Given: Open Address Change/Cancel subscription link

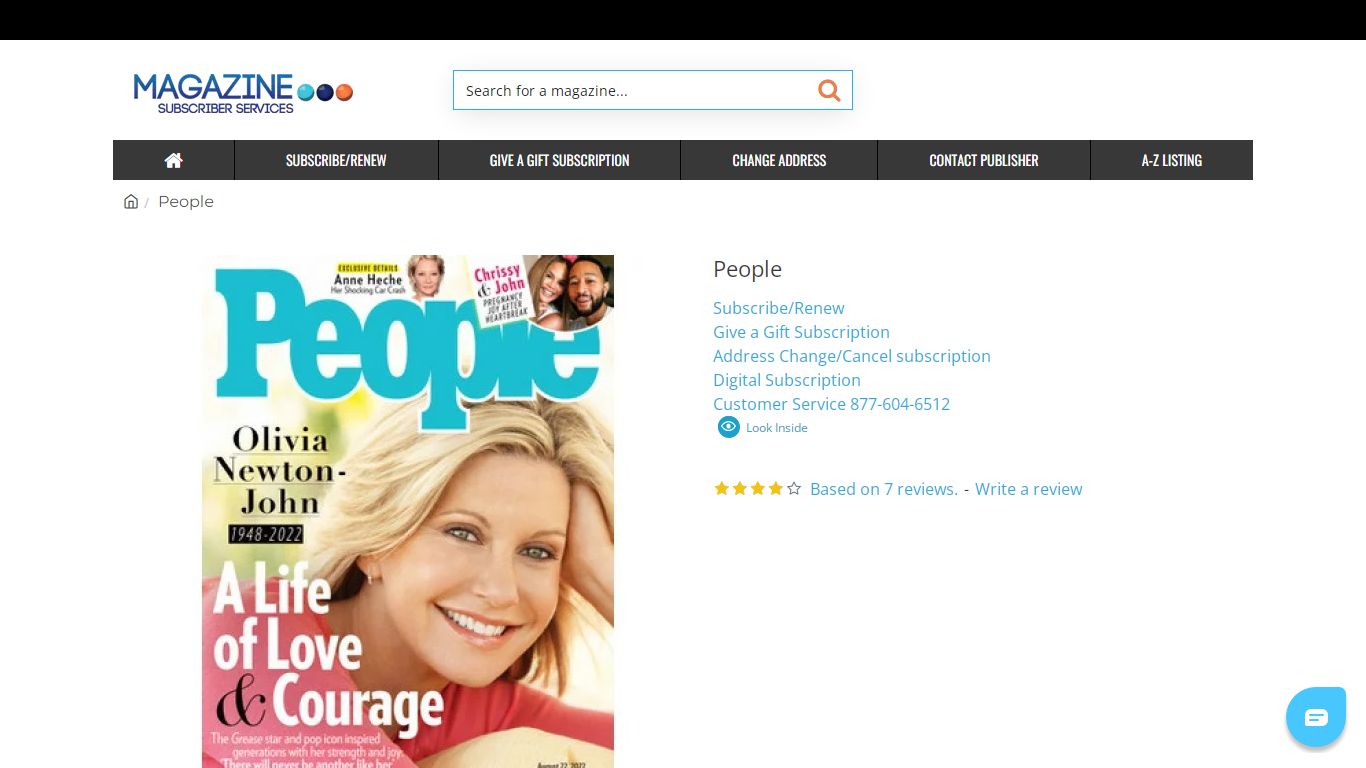Looking at the screenshot, I should [852, 356].
